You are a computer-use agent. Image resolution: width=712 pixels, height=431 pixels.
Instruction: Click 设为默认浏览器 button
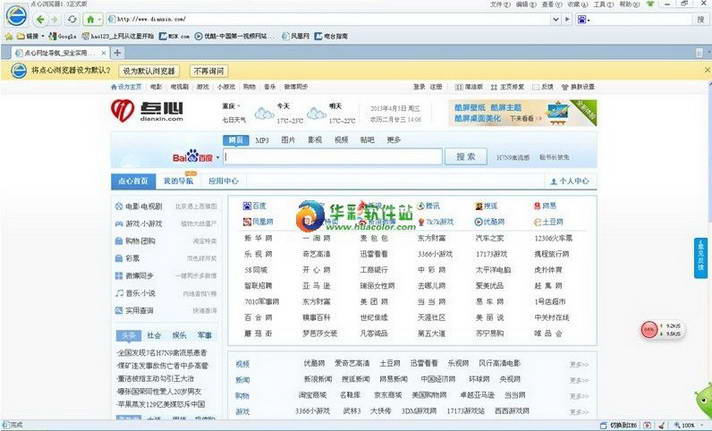pyautogui.click(x=149, y=71)
